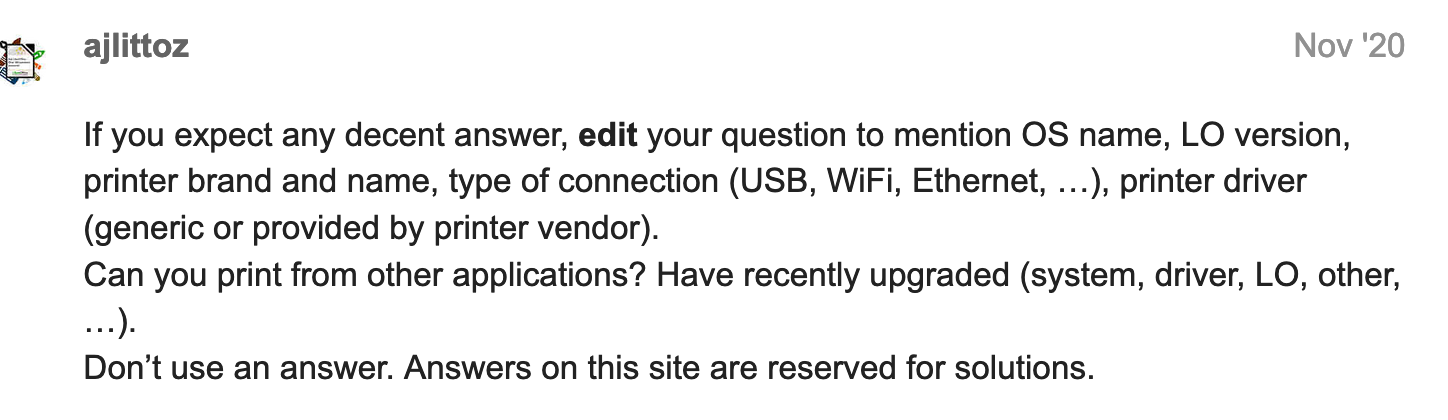1448x420 pixels.
Task: Open the Nov '20 post date link
Action: (x=1349, y=46)
